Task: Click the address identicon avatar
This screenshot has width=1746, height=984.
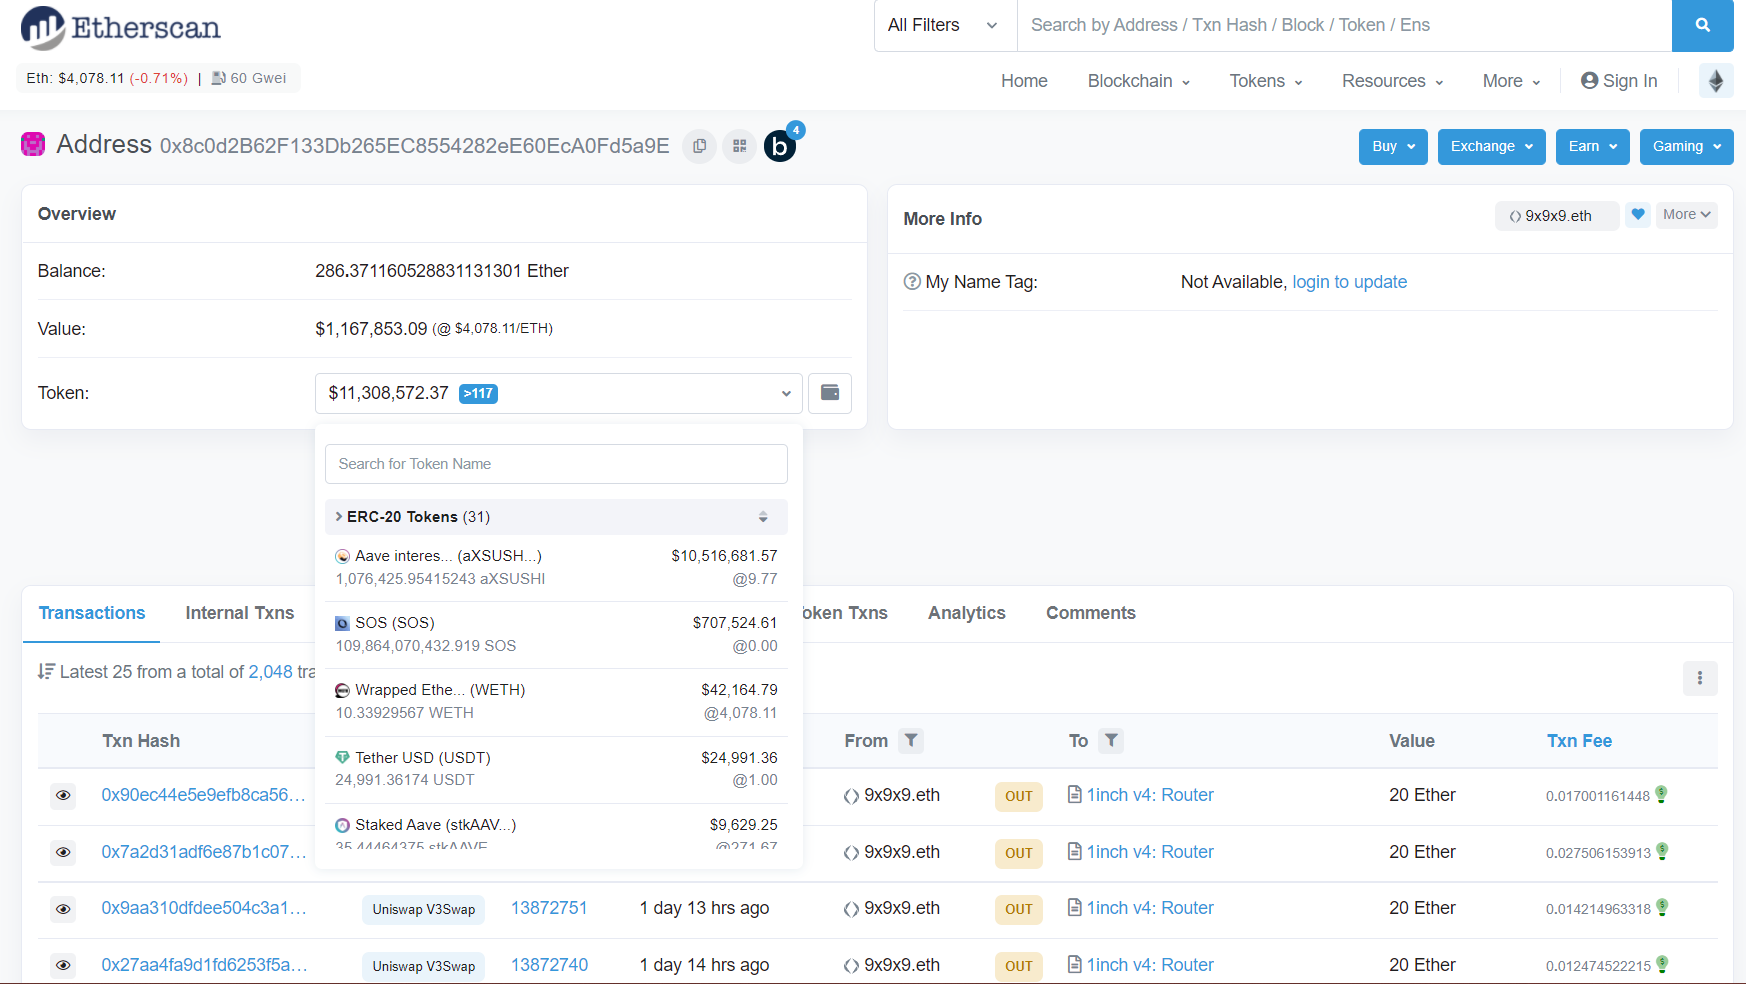Action: (33, 144)
